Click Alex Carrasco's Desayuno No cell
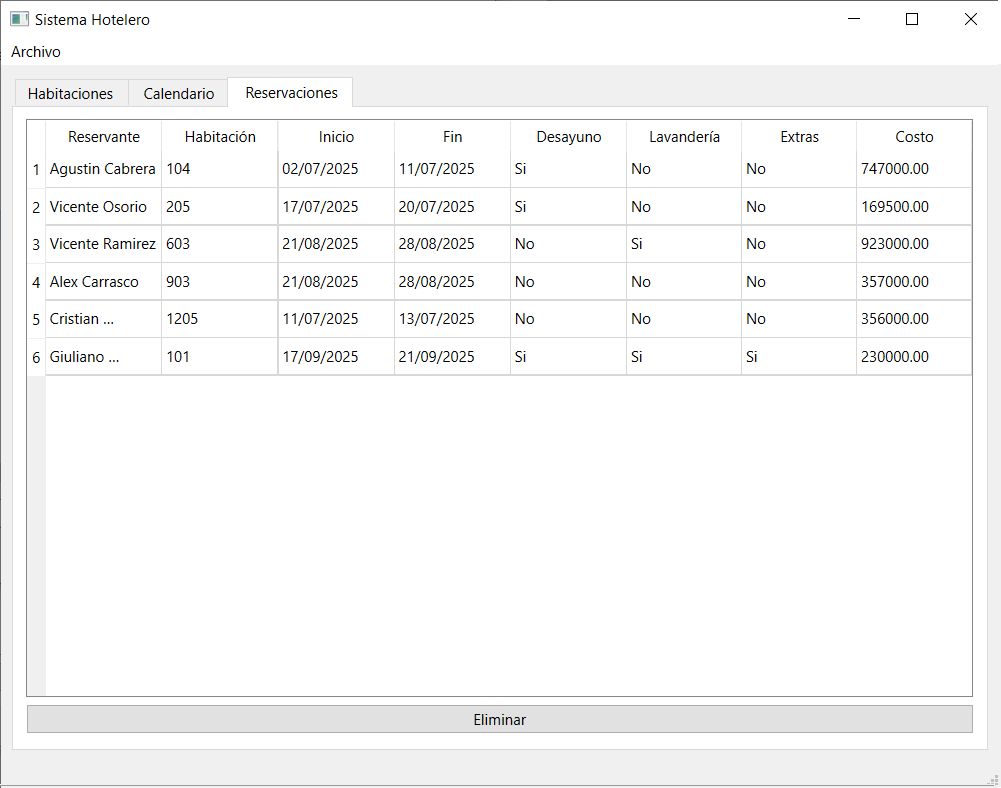This screenshot has width=1001, height=788. [x=568, y=282]
